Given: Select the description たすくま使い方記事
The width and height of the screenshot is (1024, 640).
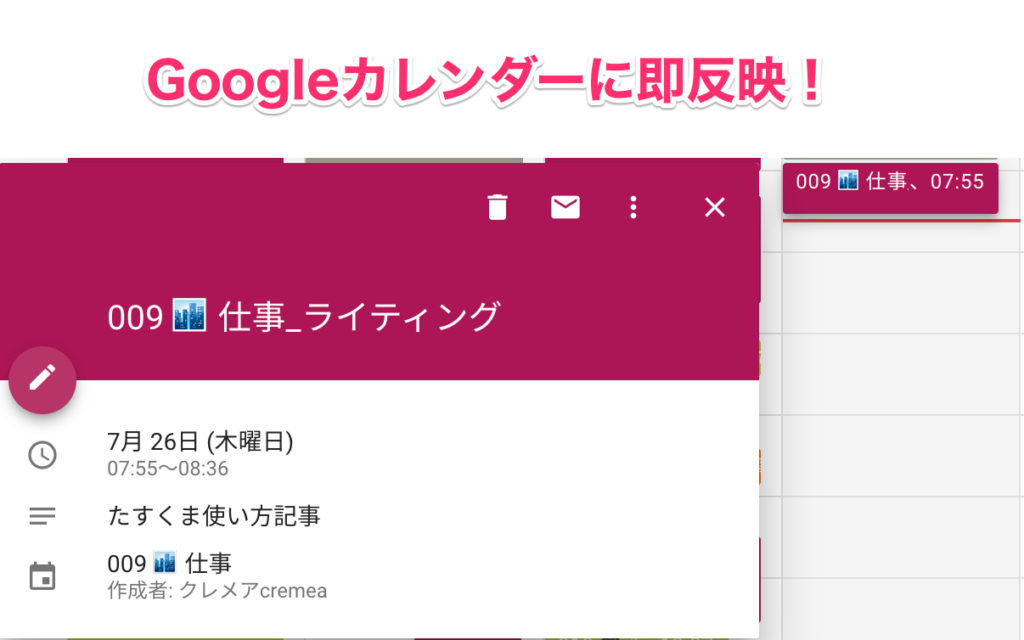Looking at the screenshot, I should pyautogui.click(x=214, y=516).
